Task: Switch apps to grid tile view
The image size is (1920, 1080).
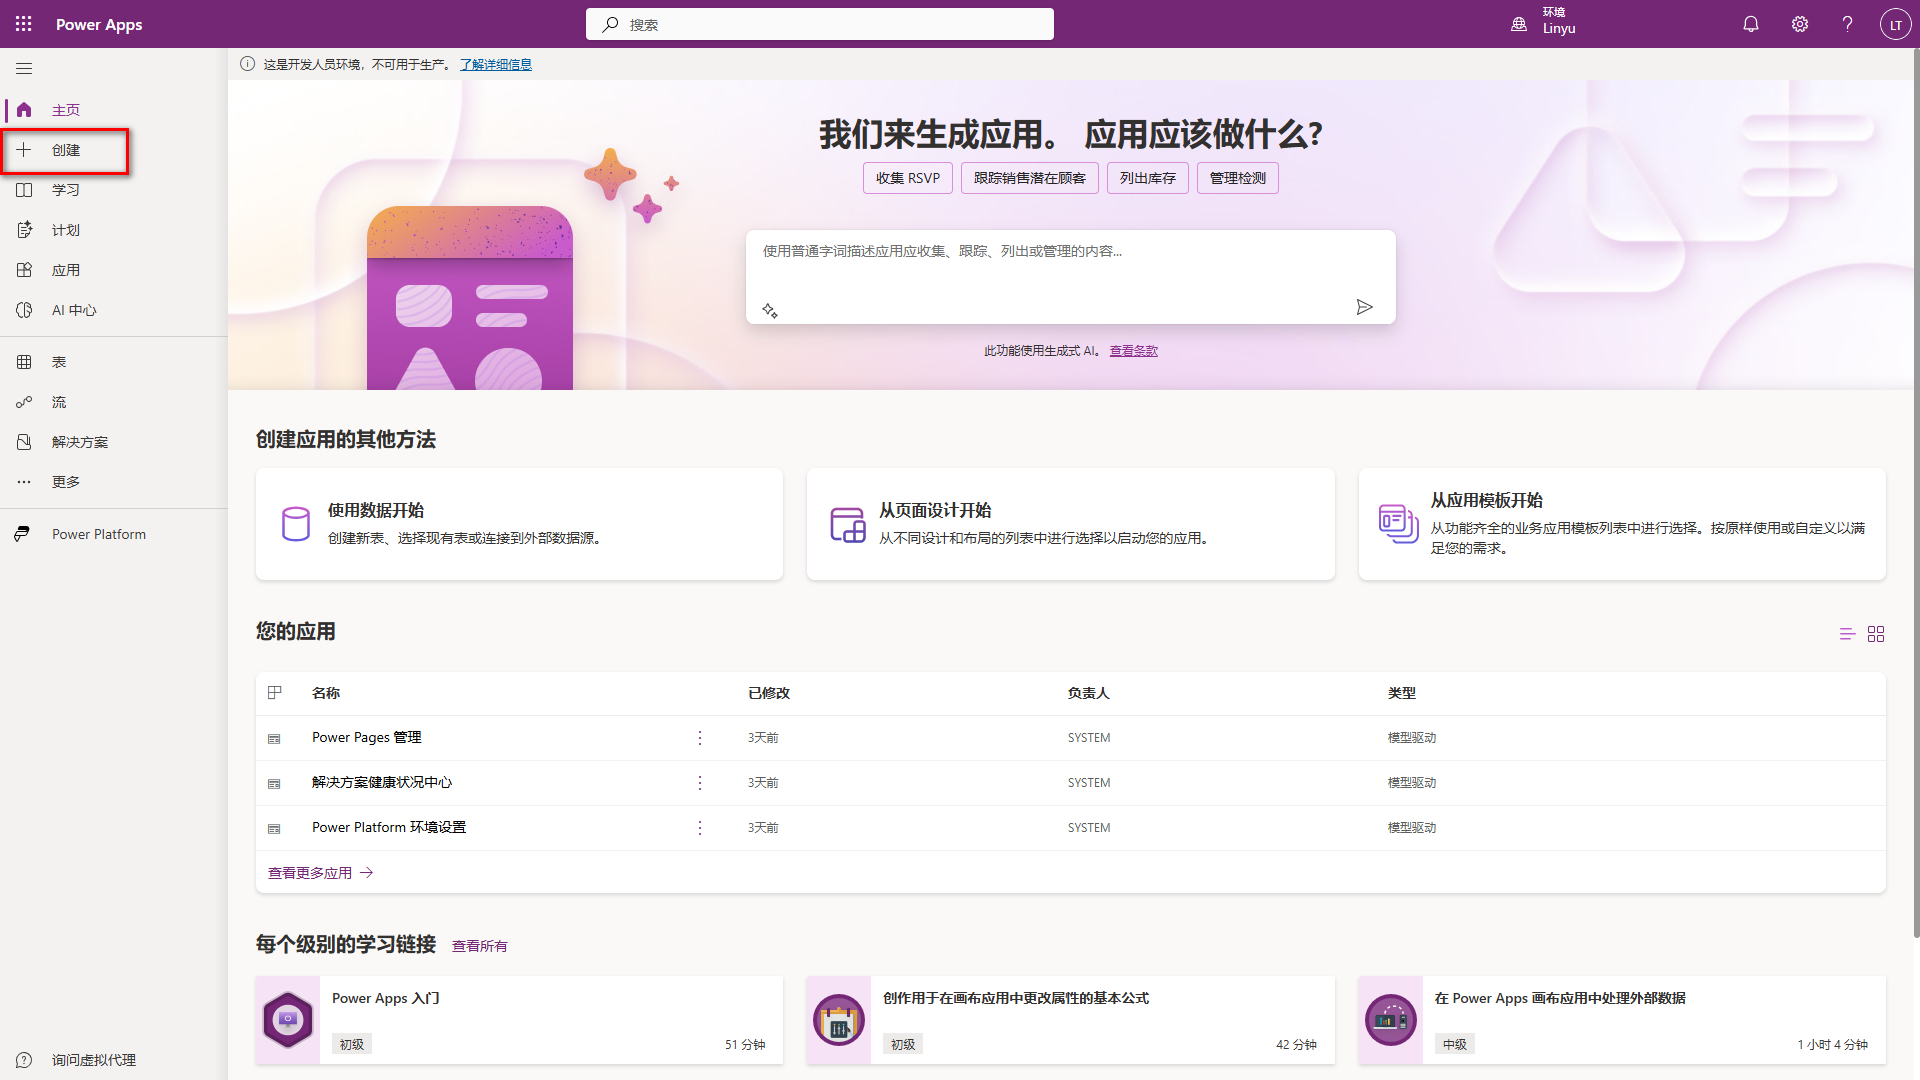Action: click(x=1876, y=634)
